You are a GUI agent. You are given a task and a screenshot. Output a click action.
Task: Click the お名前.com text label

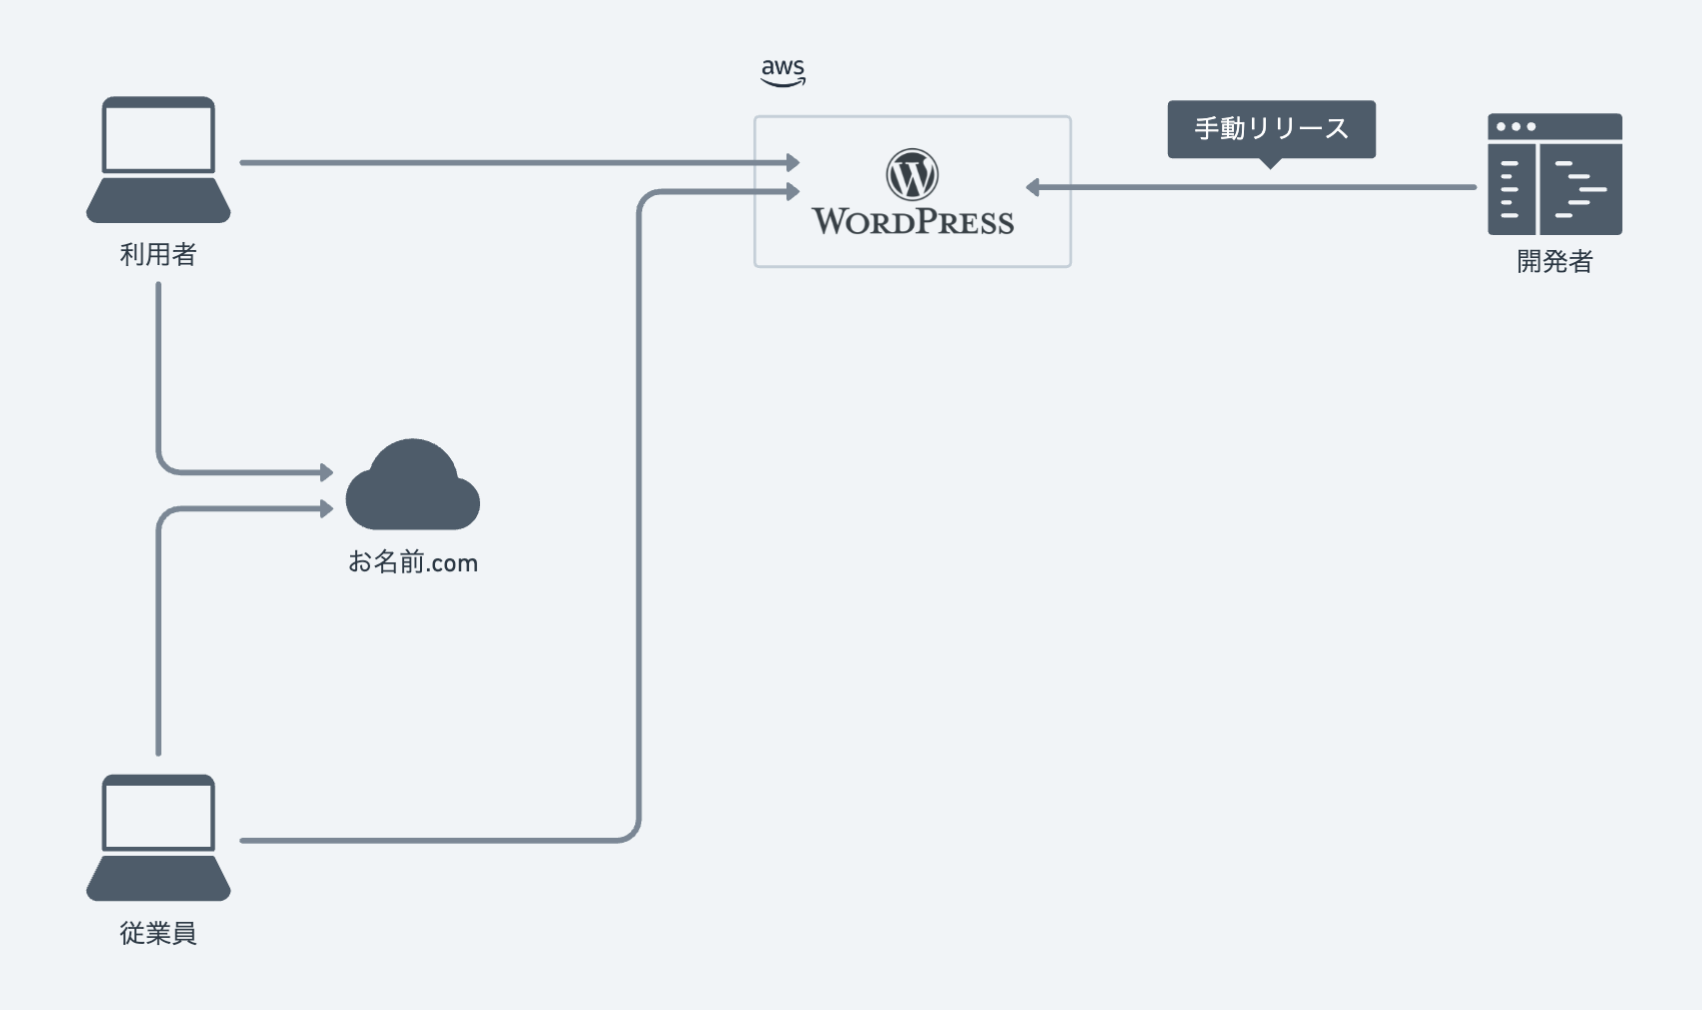click(x=413, y=562)
